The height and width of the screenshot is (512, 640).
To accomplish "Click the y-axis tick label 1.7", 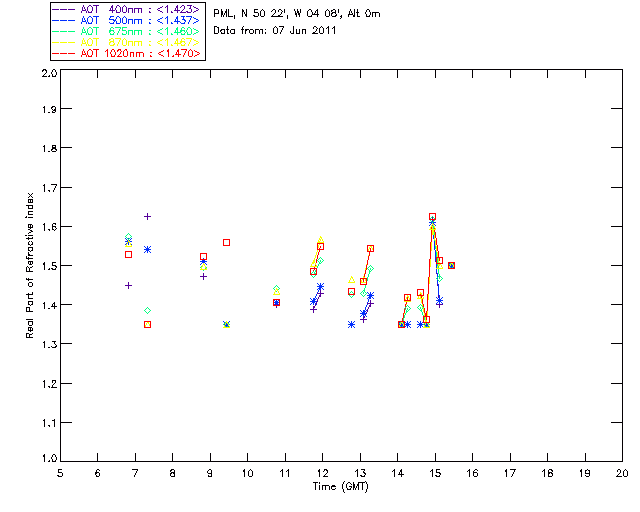I will (x=49, y=187).
